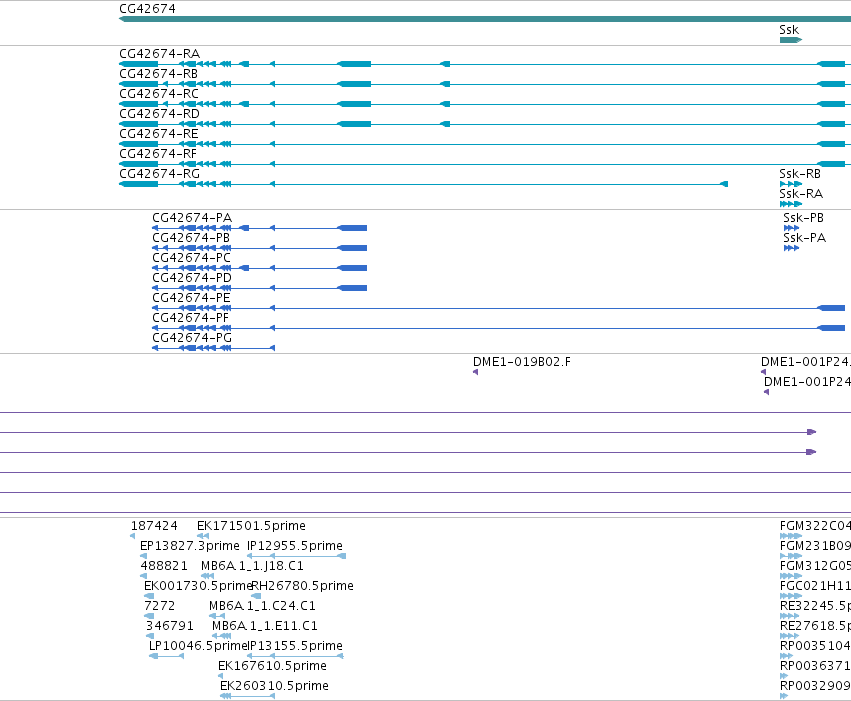Select protein CG42674-PG label

(192, 339)
